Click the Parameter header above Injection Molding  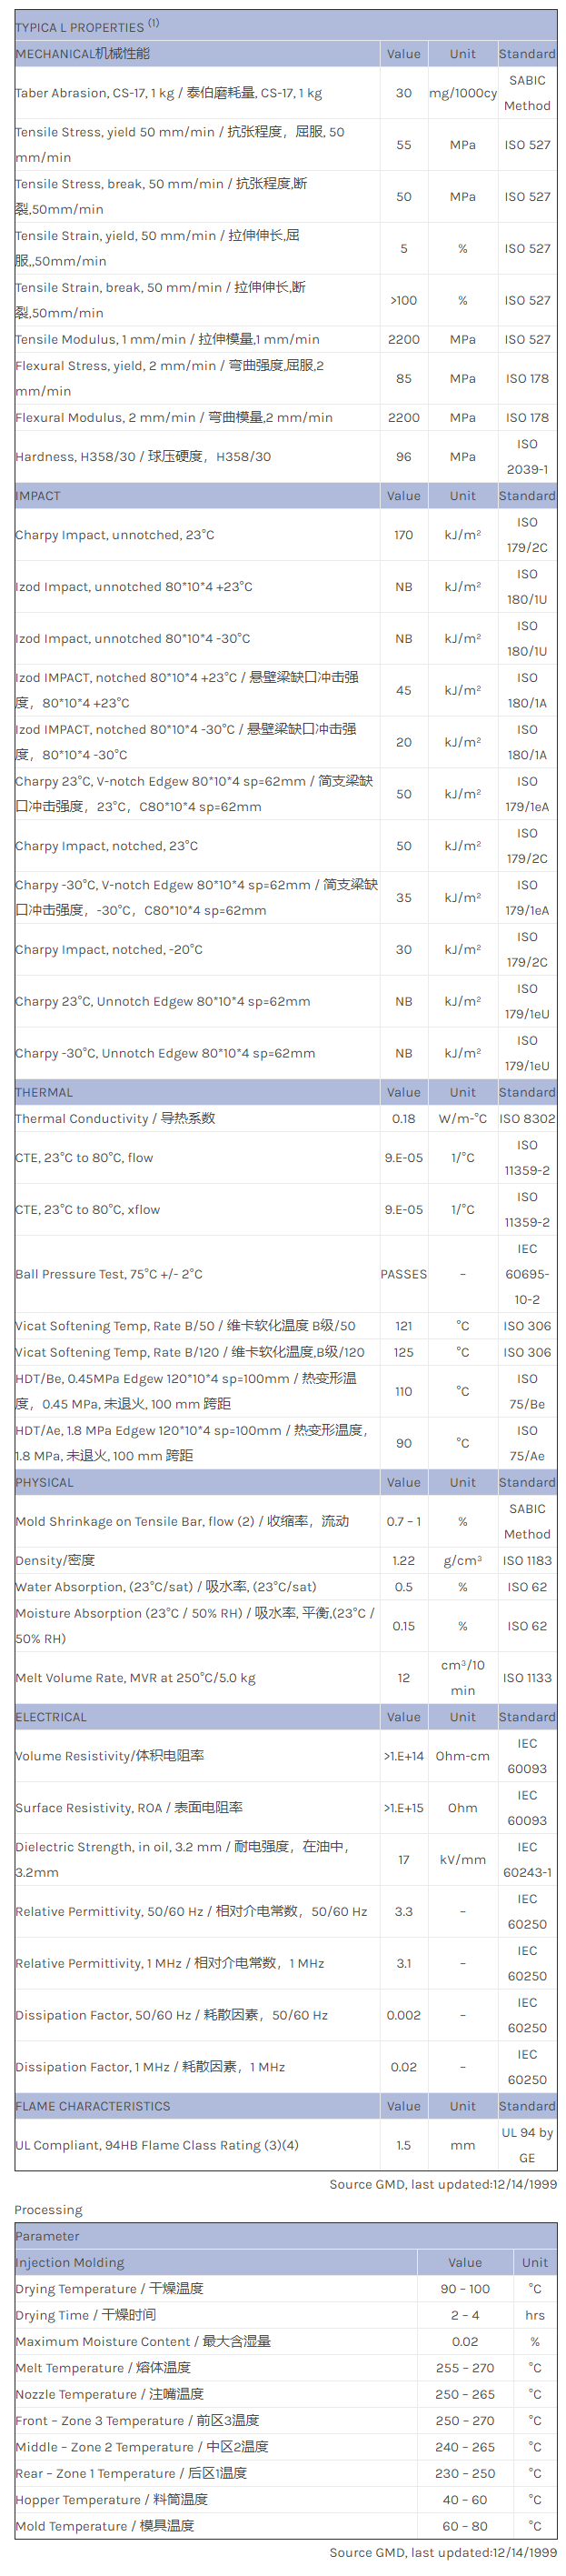pyautogui.click(x=47, y=2236)
